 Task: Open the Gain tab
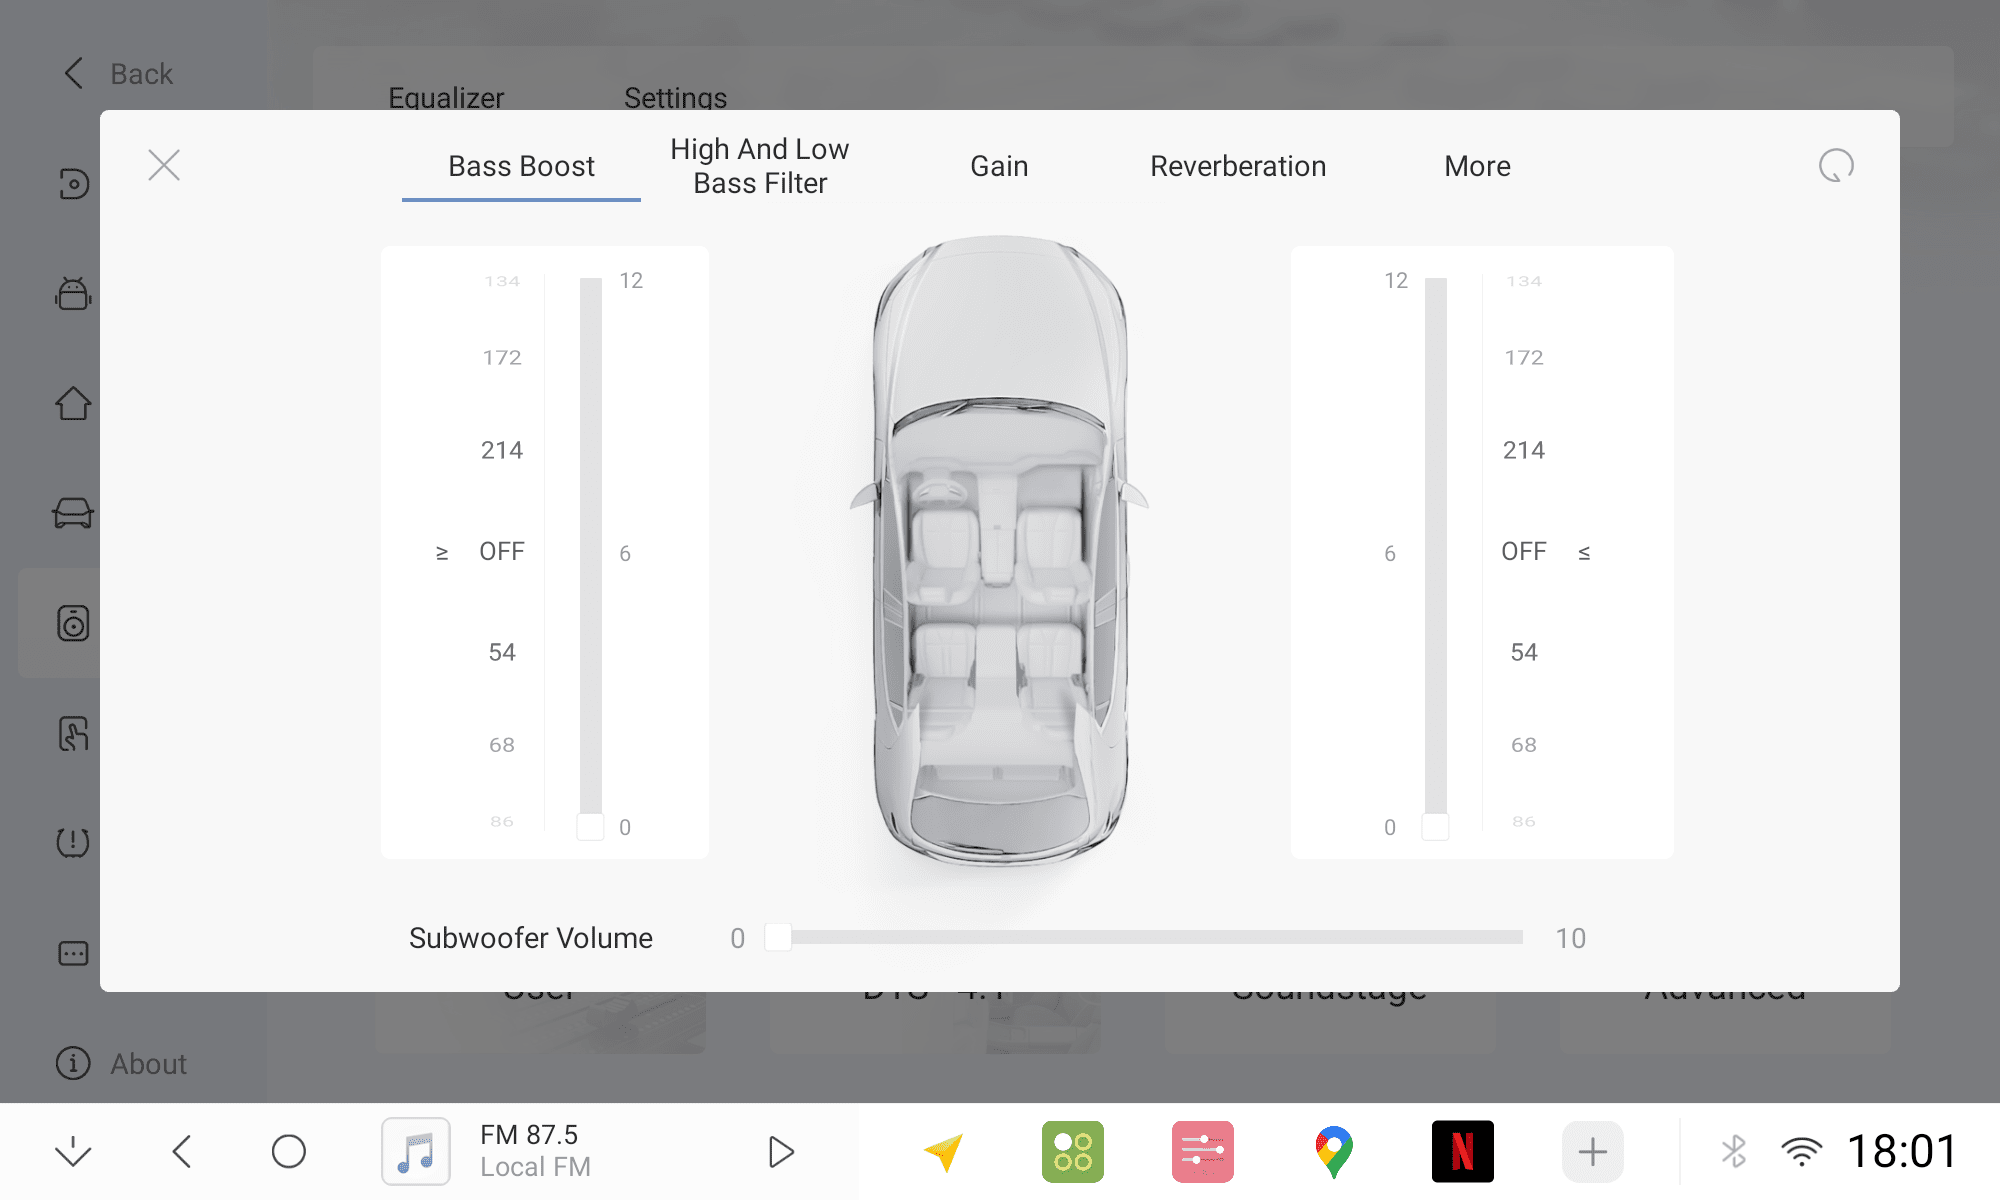click(x=999, y=166)
